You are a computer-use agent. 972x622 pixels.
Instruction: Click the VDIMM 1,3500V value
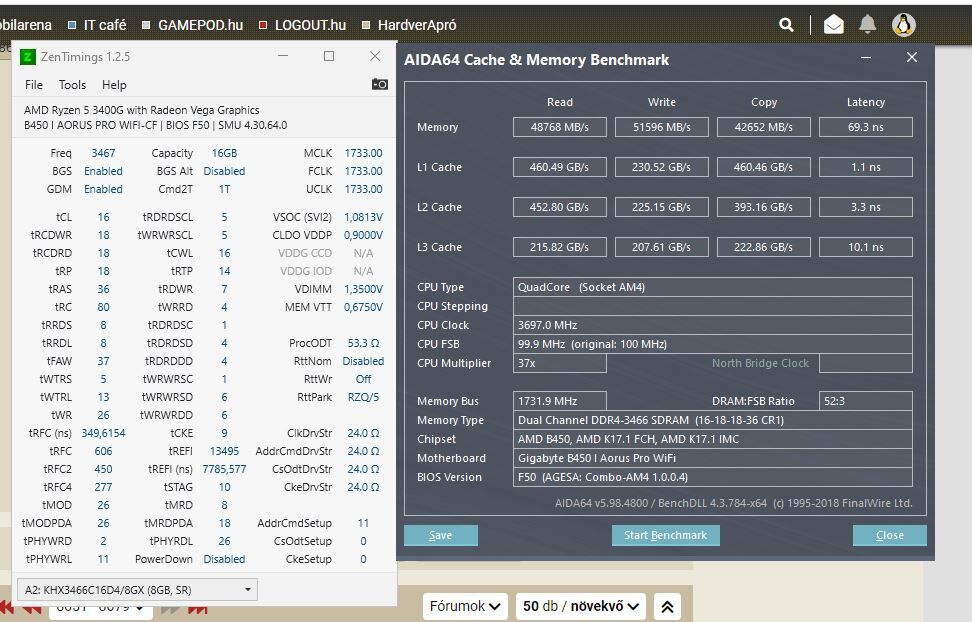coord(363,289)
